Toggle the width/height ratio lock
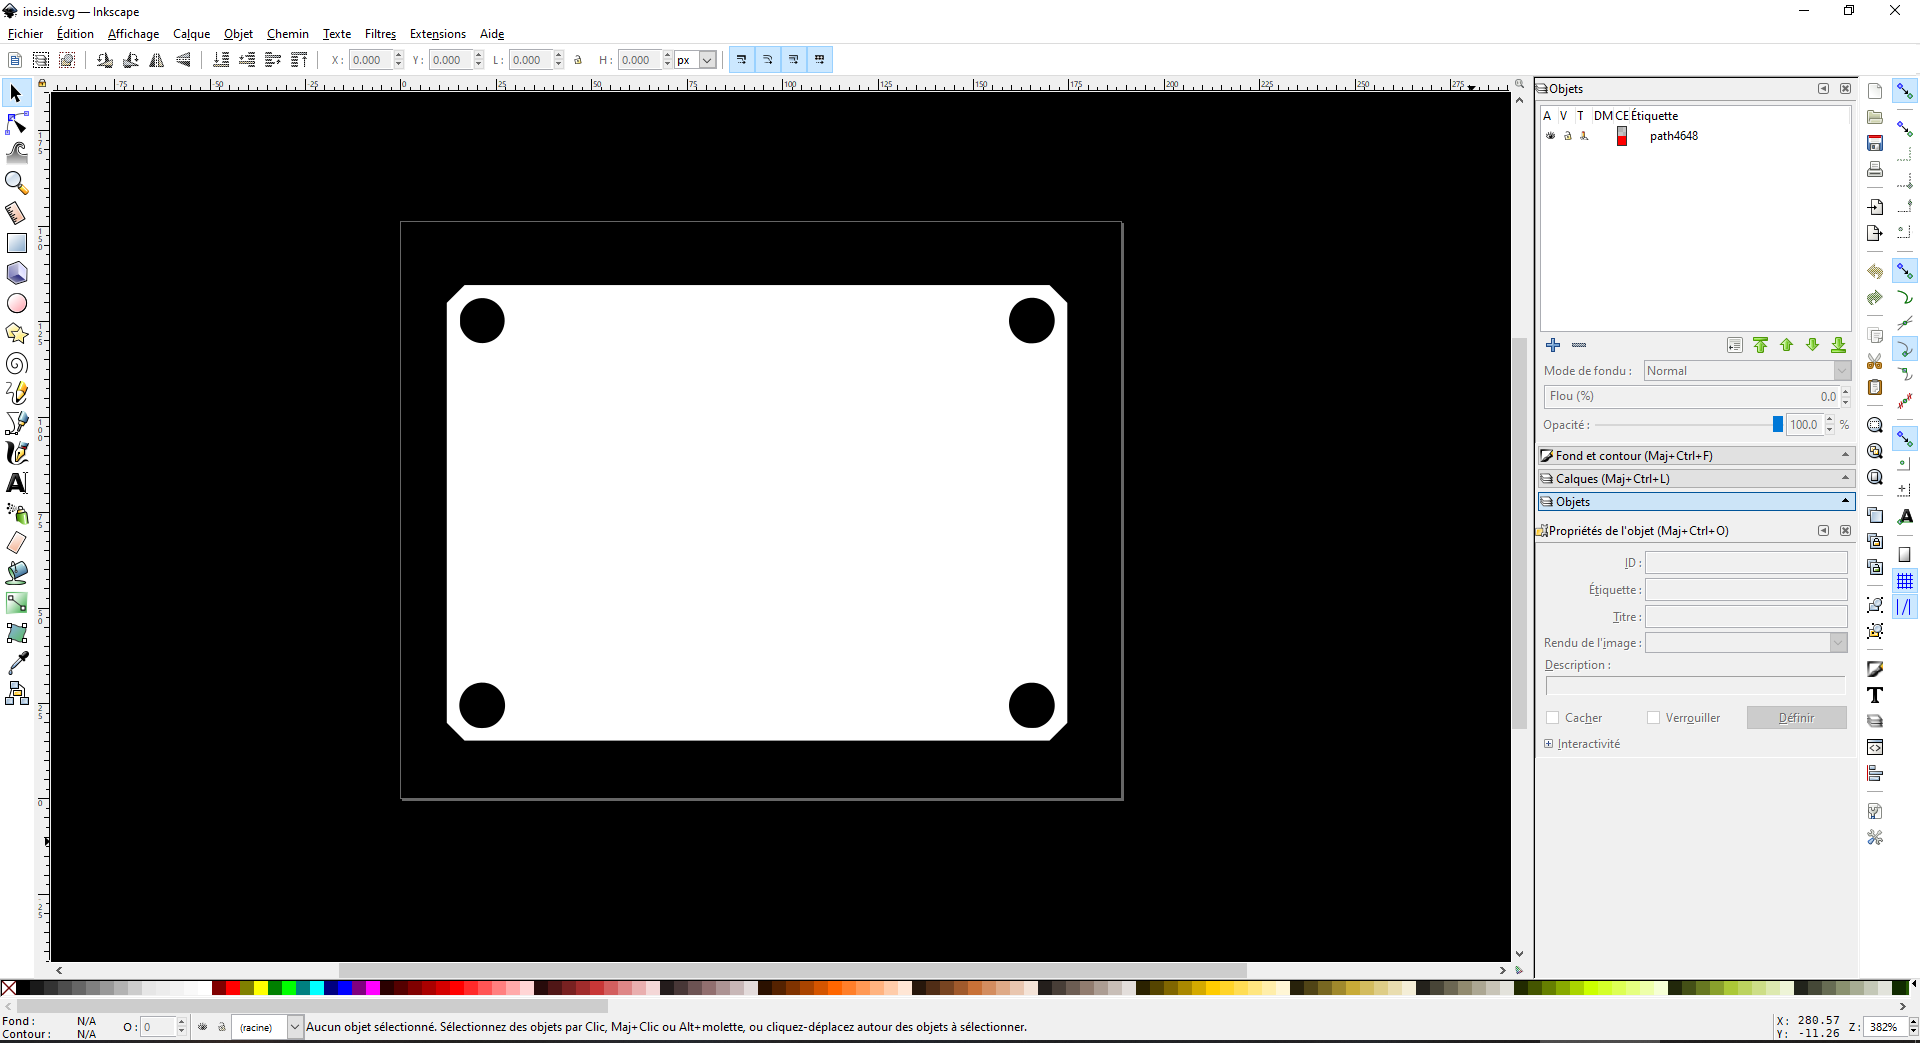This screenshot has height=1043, width=1920. coord(578,60)
